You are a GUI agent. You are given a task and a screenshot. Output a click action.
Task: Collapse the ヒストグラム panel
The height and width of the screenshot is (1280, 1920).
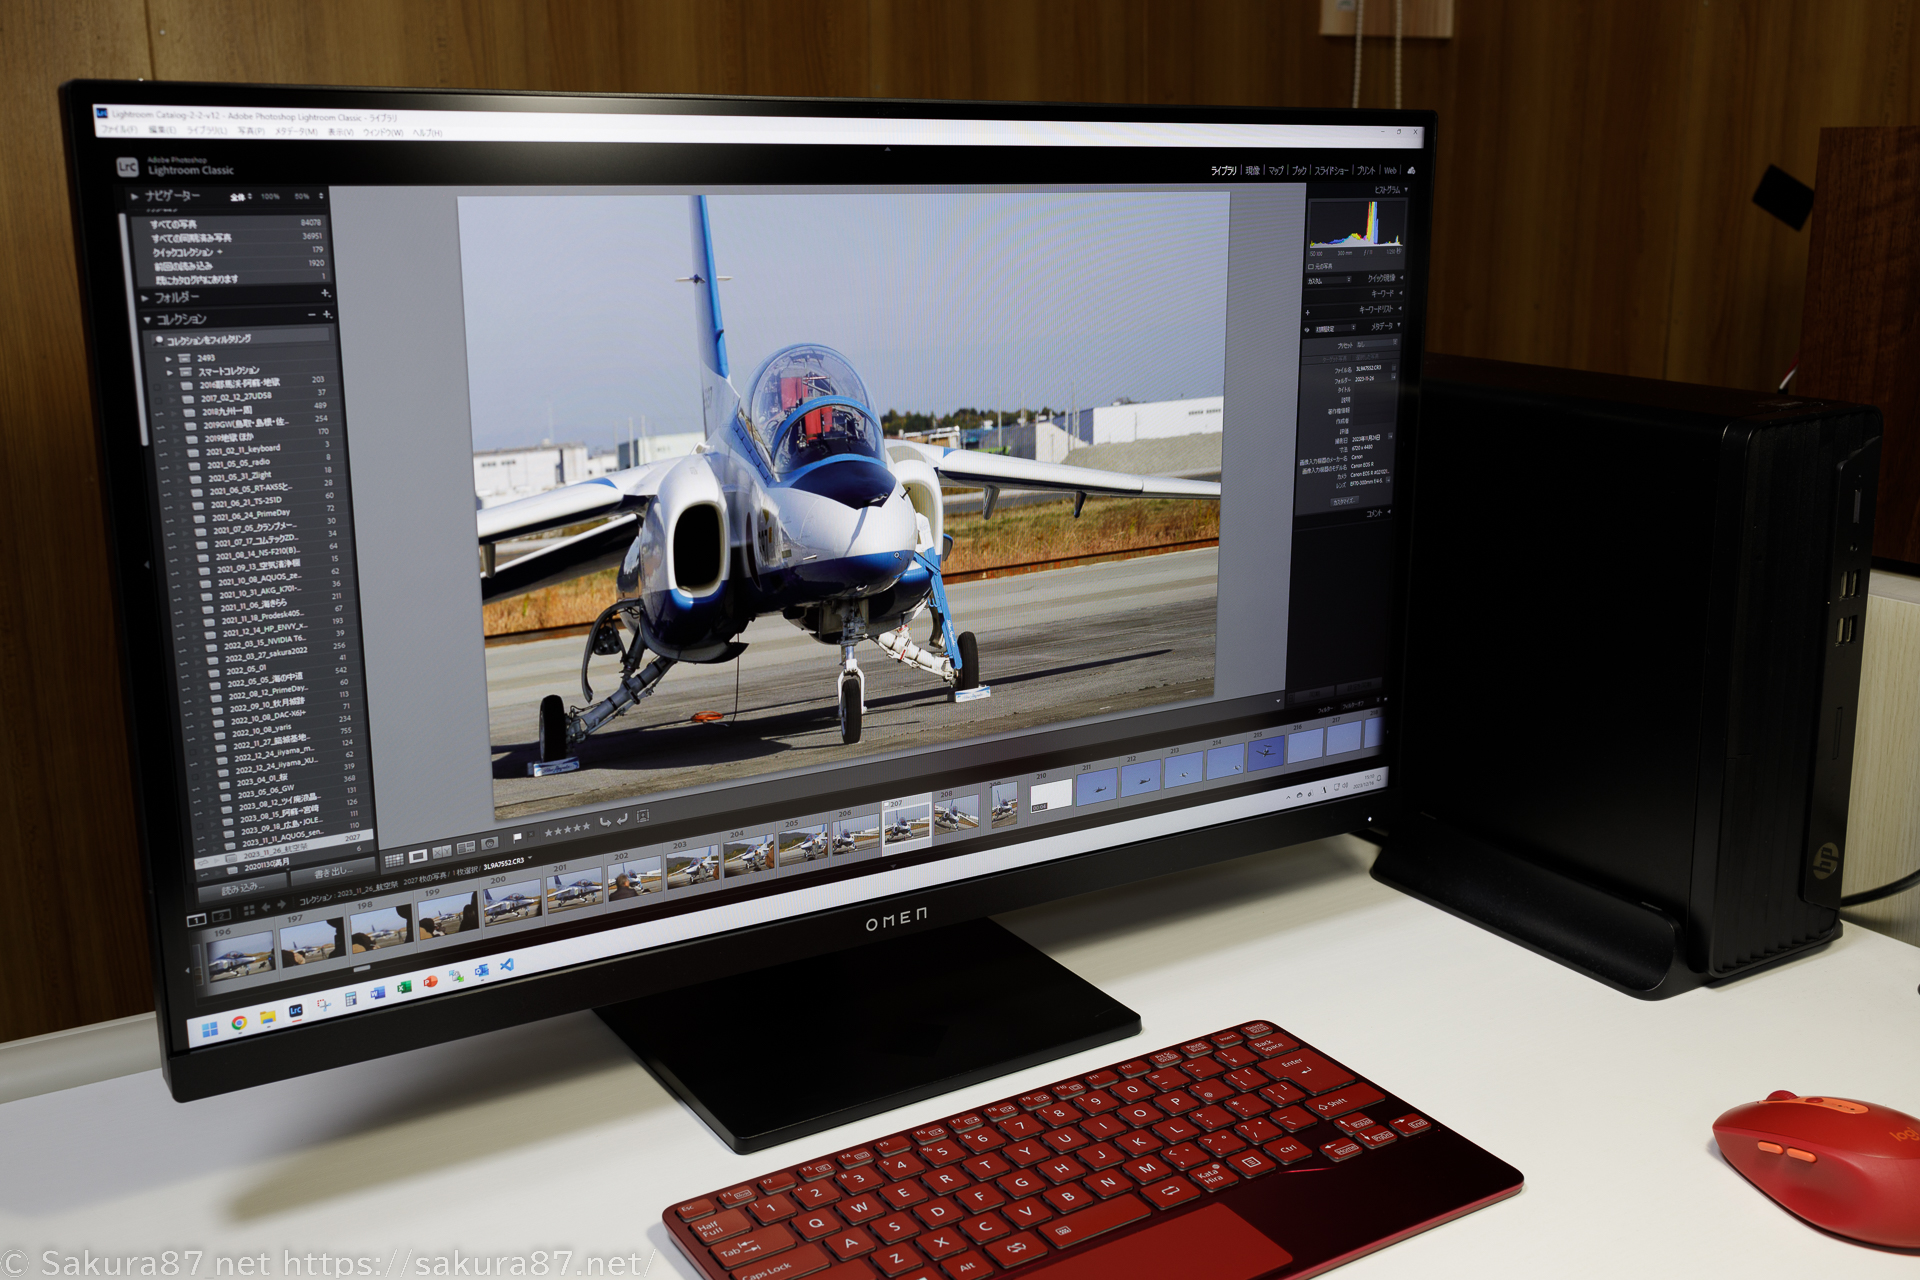point(1406,190)
